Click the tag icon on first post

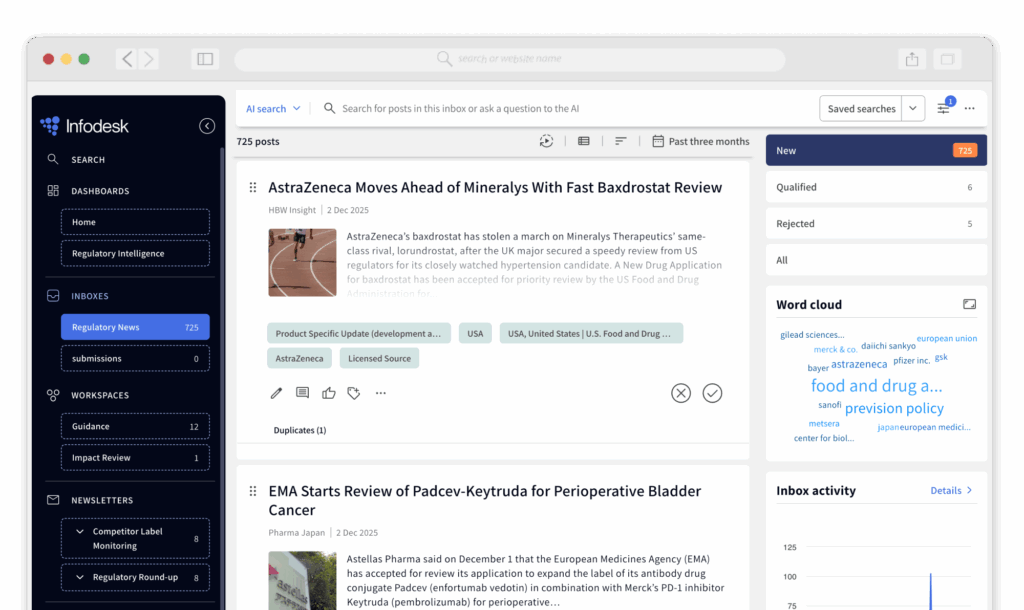point(354,393)
